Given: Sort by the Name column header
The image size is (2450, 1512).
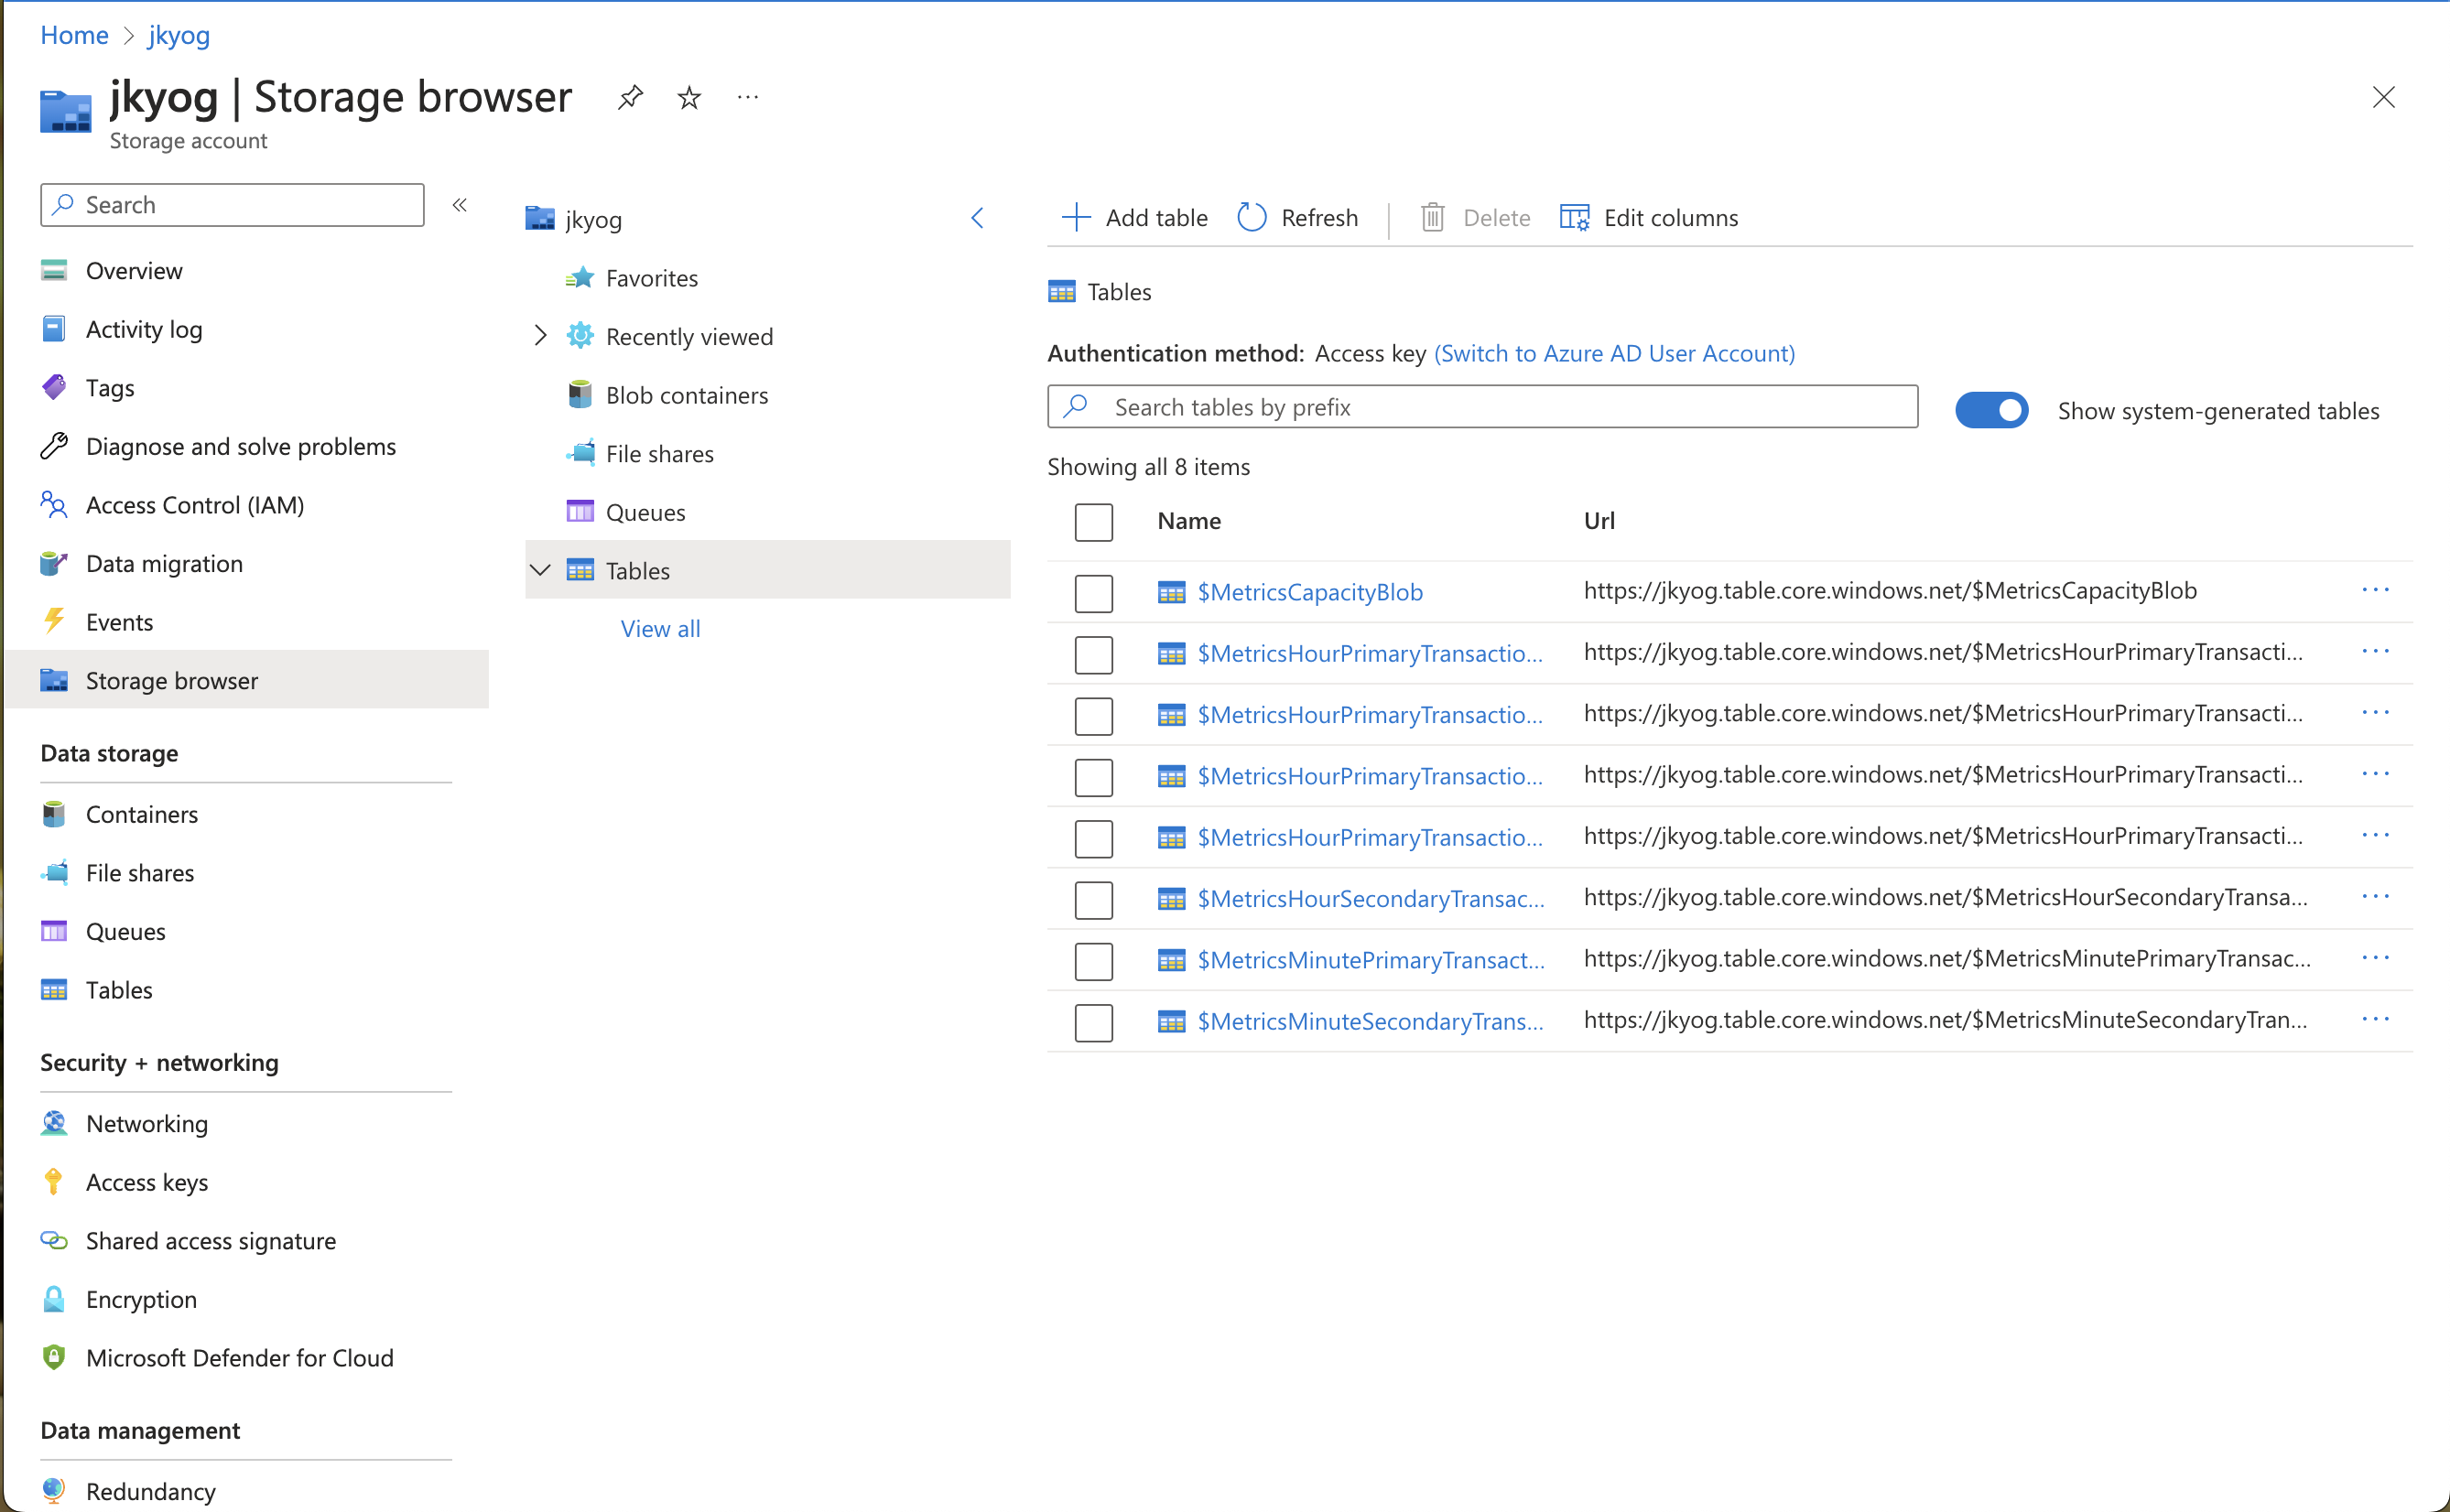Looking at the screenshot, I should [1189, 520].
